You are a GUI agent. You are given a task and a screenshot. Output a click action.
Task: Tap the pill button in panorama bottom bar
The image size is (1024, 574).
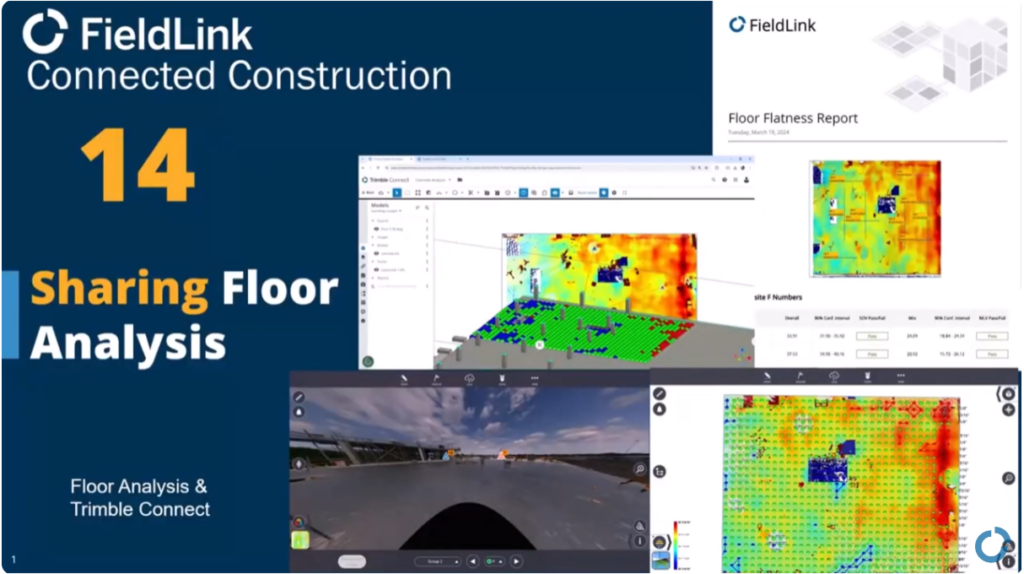[351, 561]
